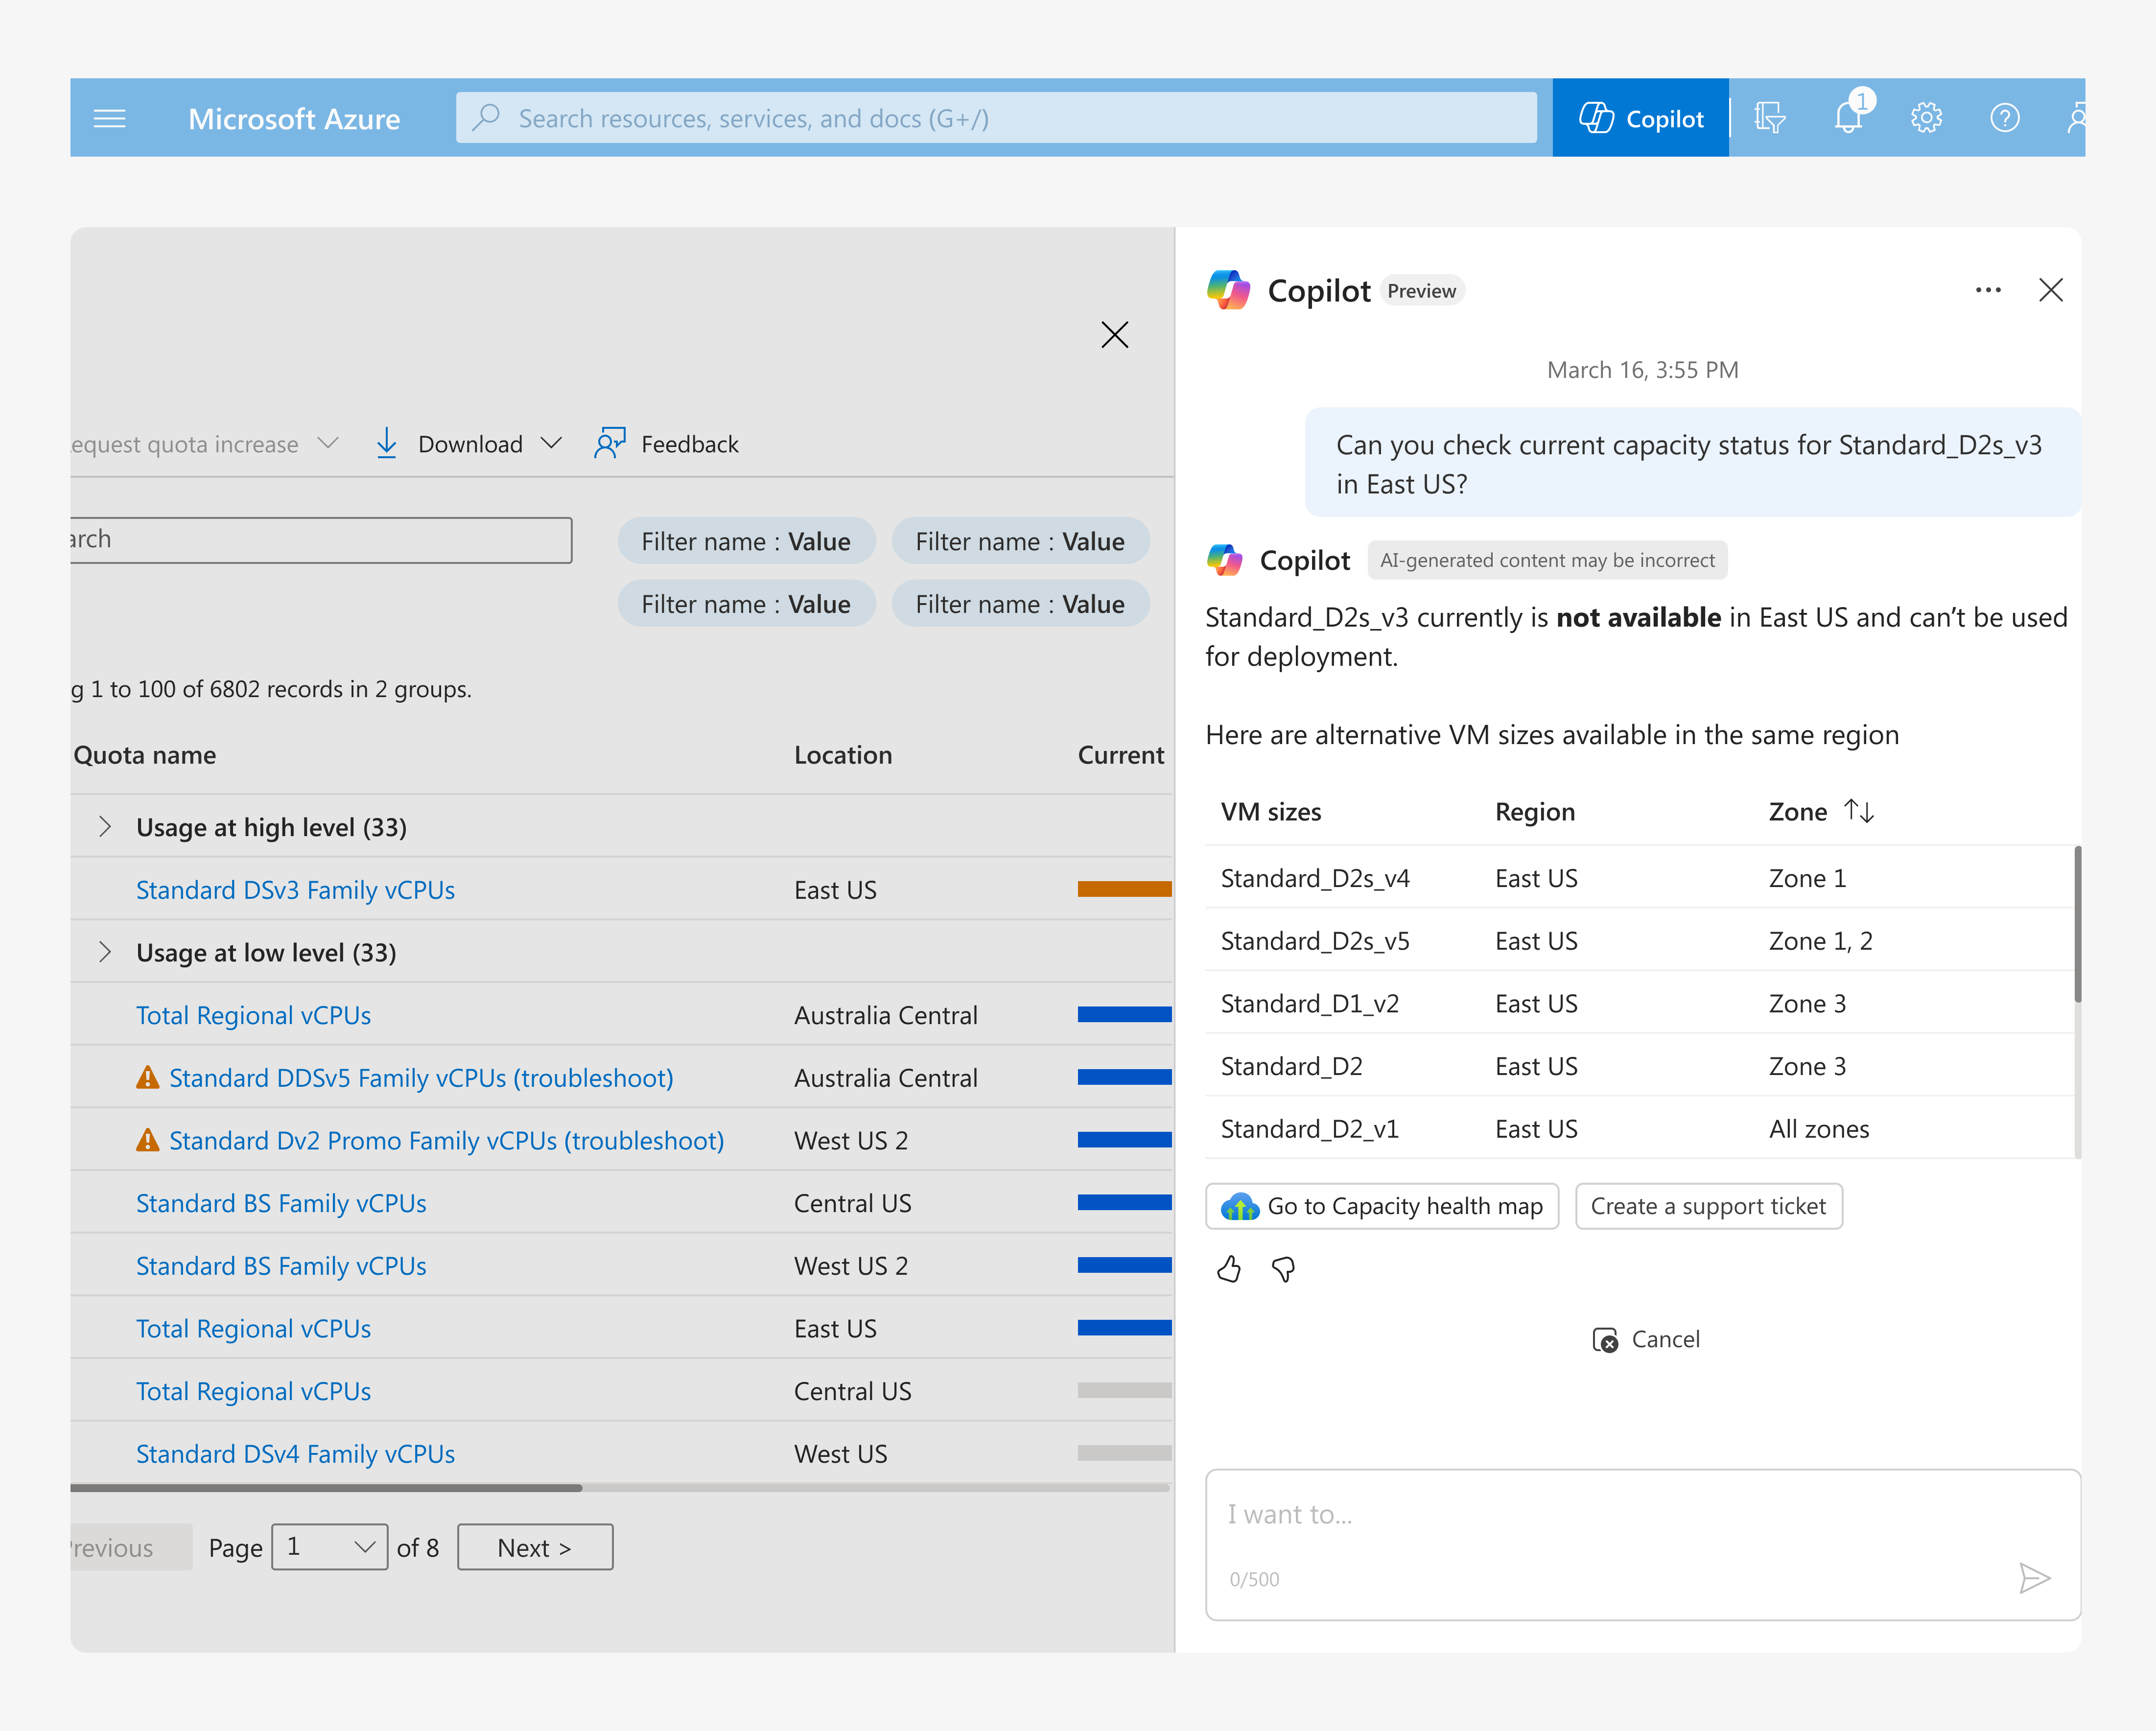Close the Copilot panel
2156x1731 pixels.
(x=2051, y=290)
